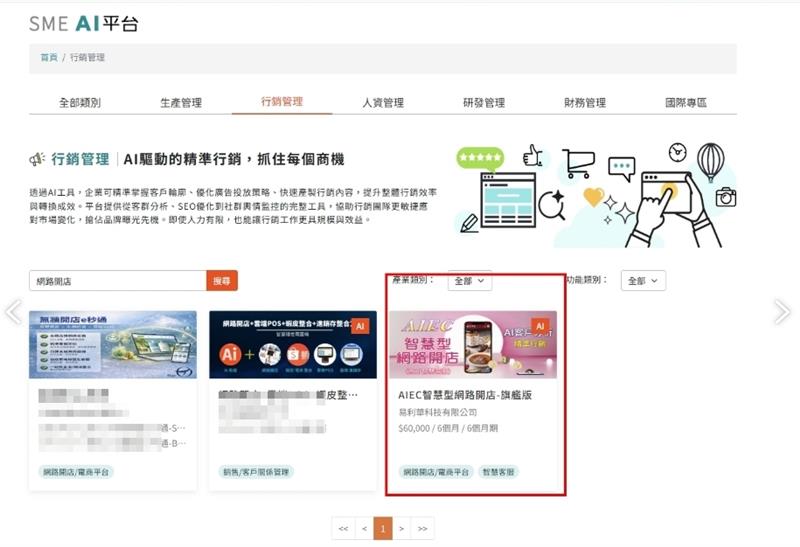Select the 行銷管理 tab
Viewport: 800px width, 547px height.
(x=282, y=102)
